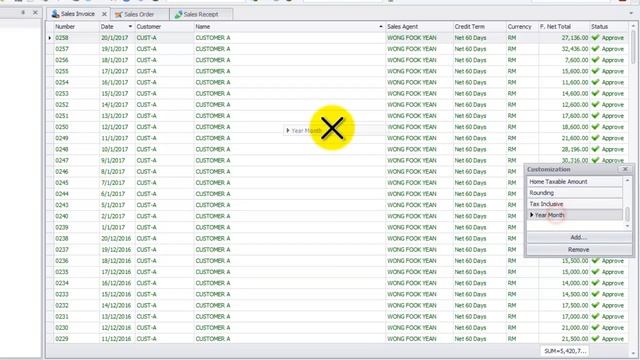This screenshot has width=640, height=360.
Task: Sort by F. Net Total column header
Action: 564,27
